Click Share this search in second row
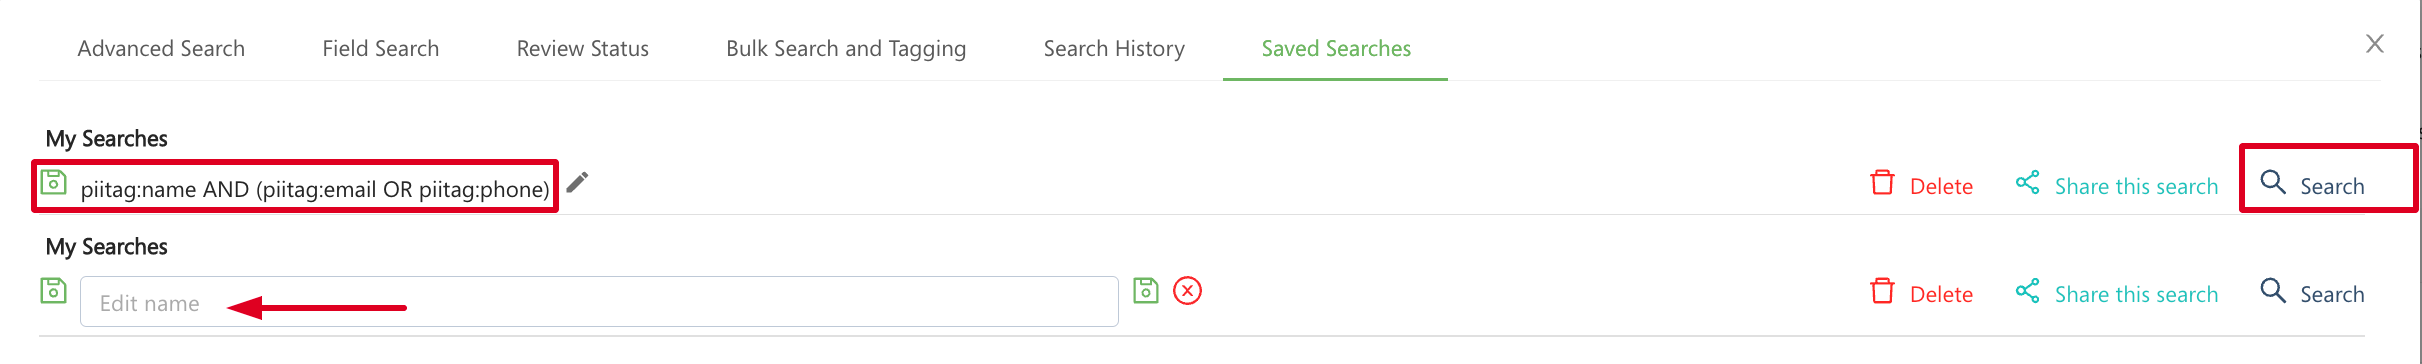 click(2136, 294)
